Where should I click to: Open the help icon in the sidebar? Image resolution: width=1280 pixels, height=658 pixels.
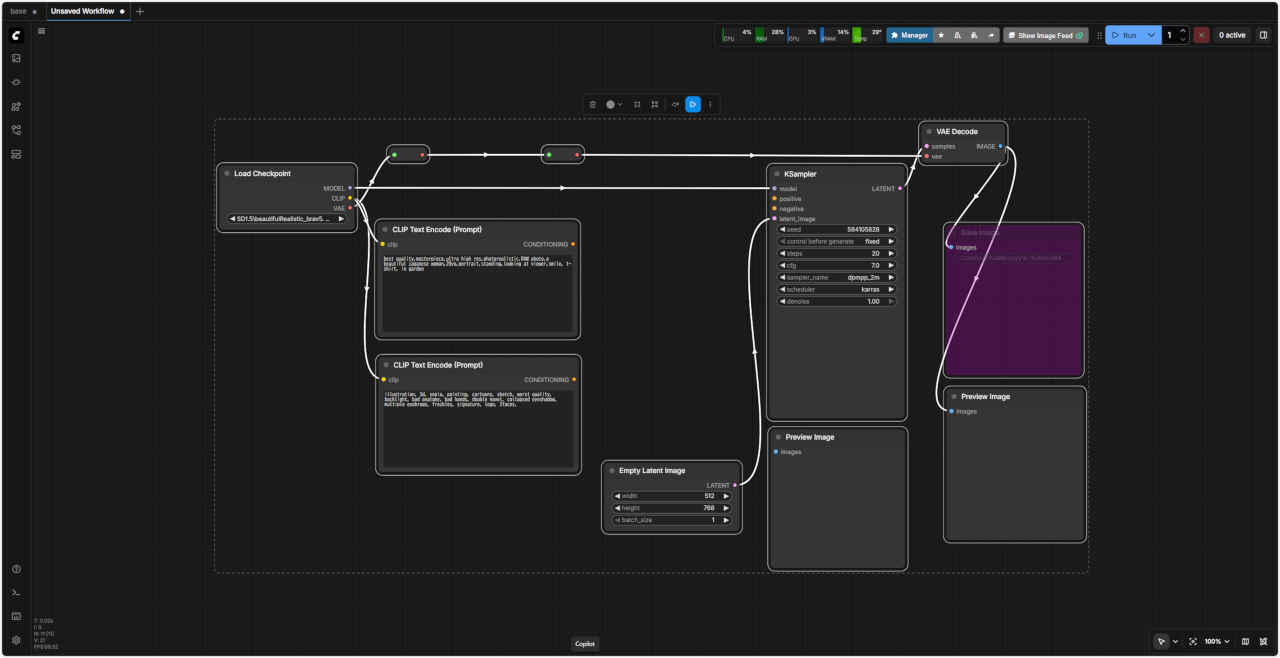click(16, 569)
